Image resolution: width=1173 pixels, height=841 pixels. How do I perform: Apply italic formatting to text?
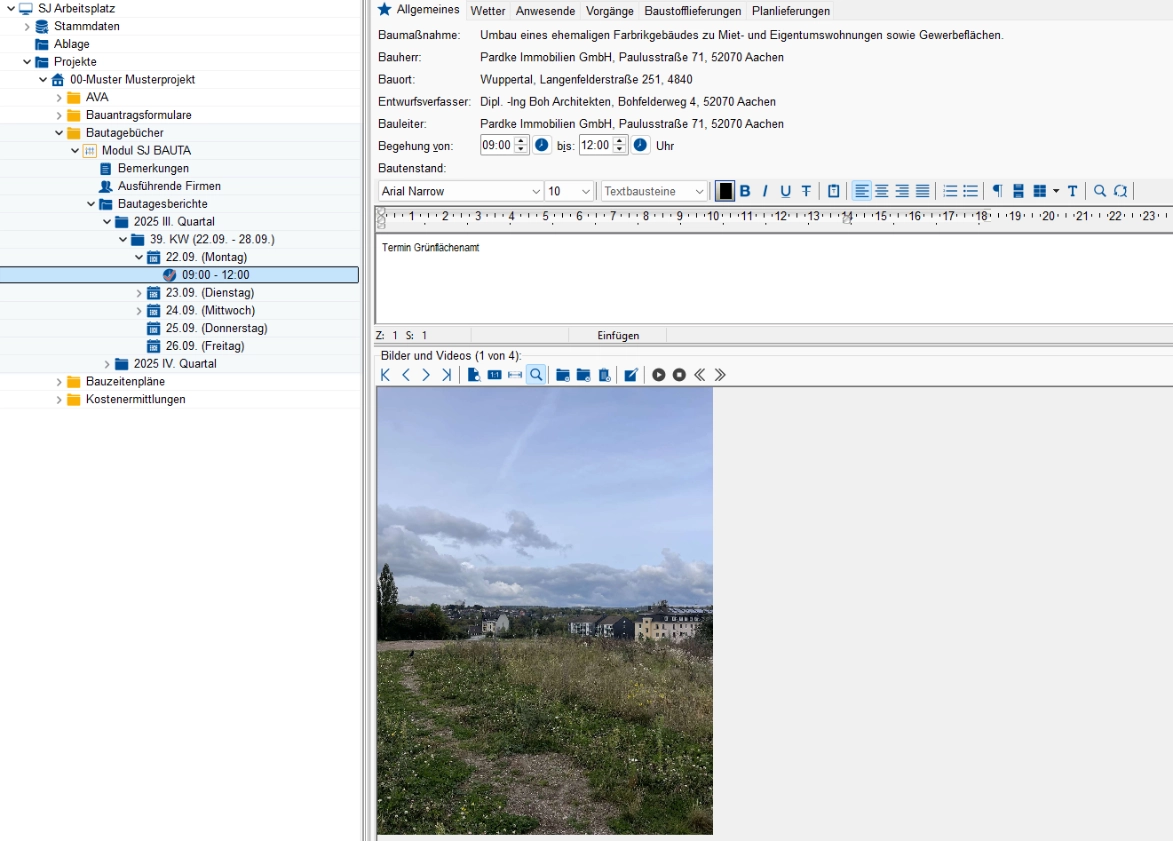pyautogui.click(x=765, y=191)
